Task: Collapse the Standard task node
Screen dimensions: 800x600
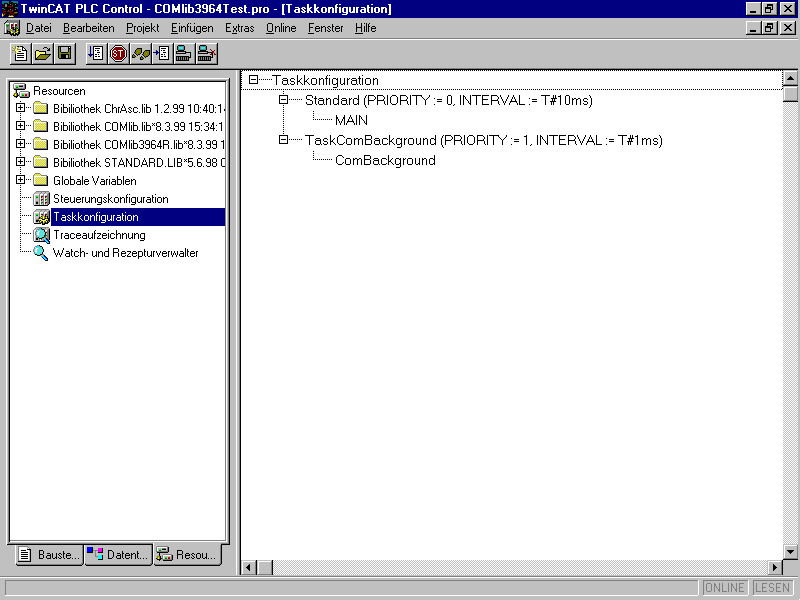Action: pyautogui.click(x=284, y=100)
